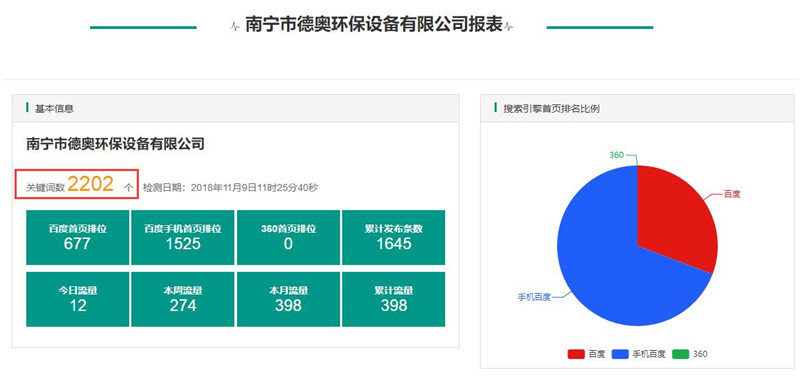800x376 pixels.
Task: Click the 累计发布条数 1645 tile
Action: pyautogui.click(x=393, y=237)
